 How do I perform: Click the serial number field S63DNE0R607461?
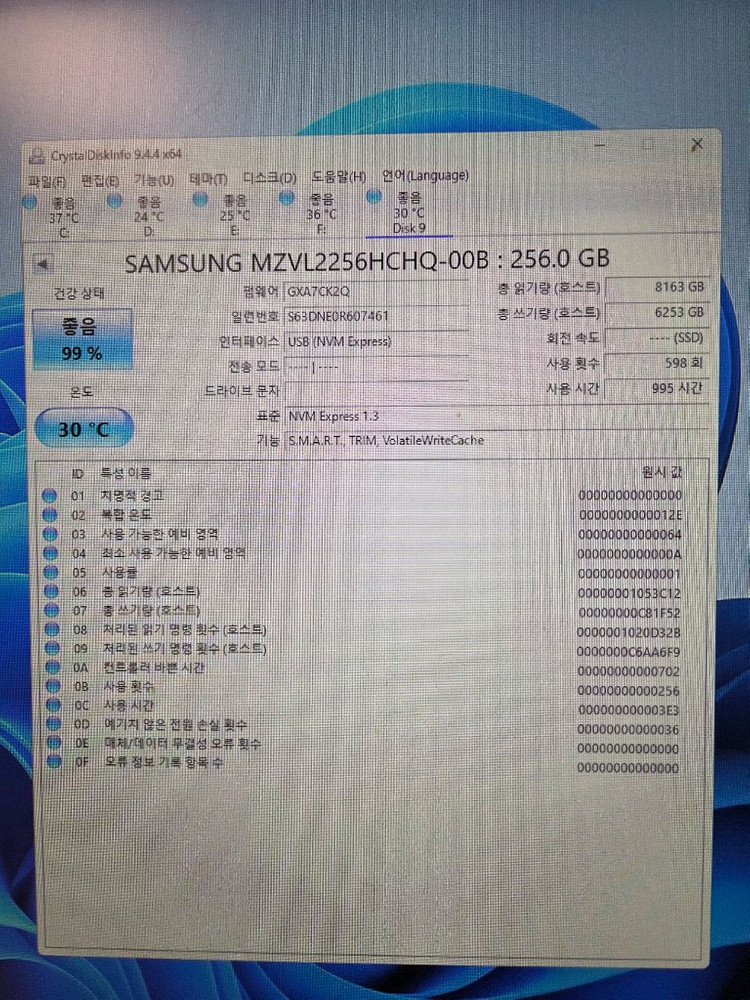click(376, 316)
